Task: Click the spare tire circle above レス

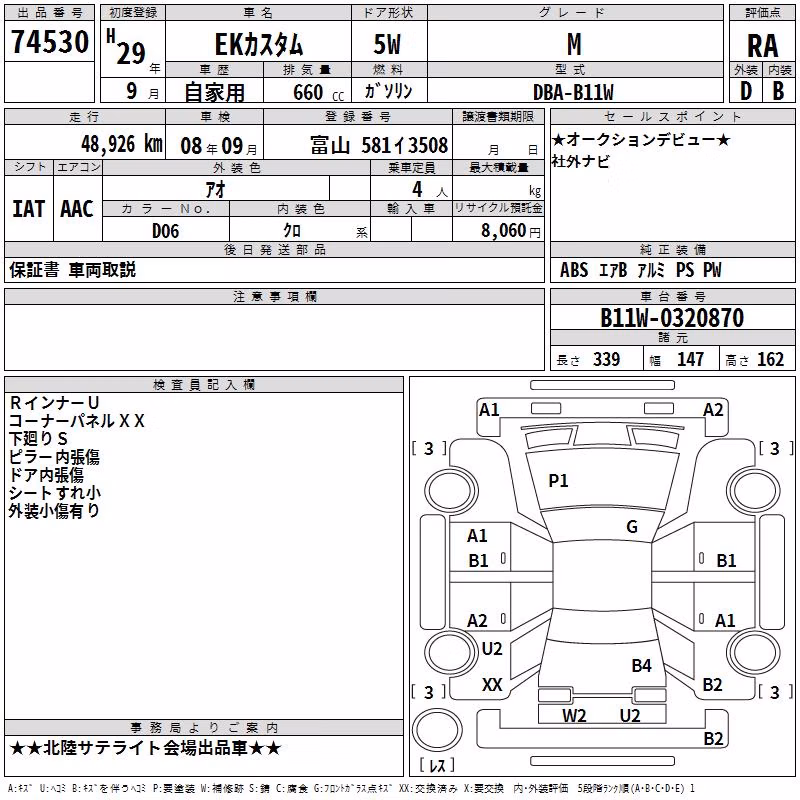Action: tap(437, 729)
